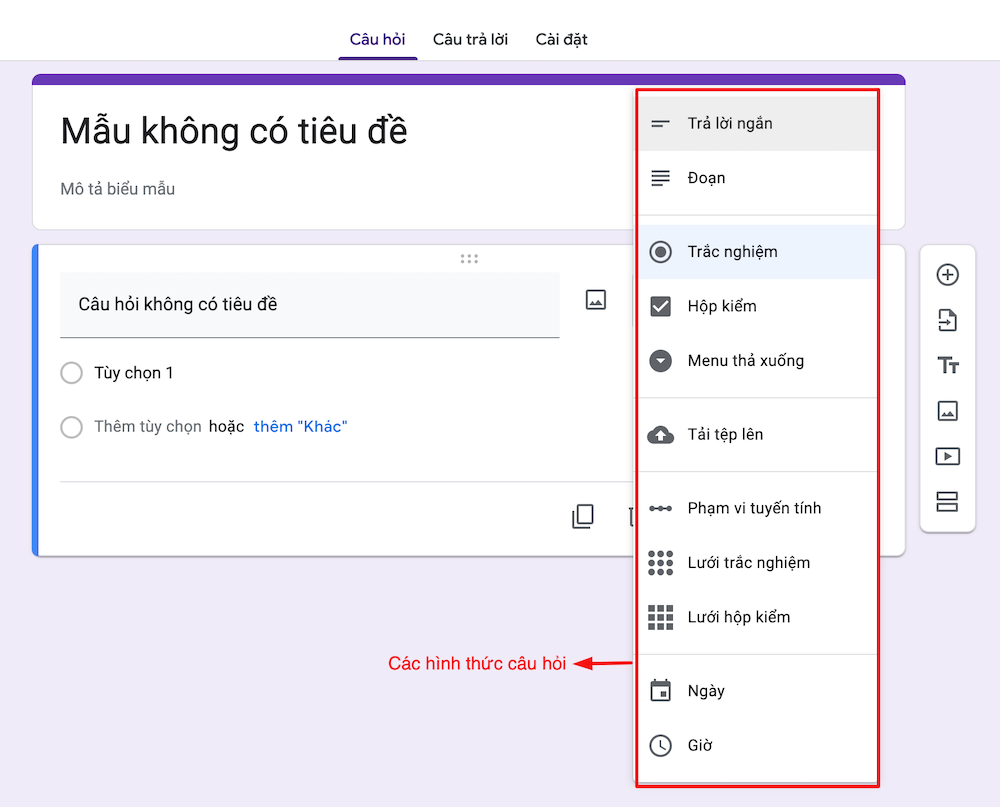The width and height of the screenshot is (1000, 807).
Task: Click the add title and description icon
Action: 947,366
